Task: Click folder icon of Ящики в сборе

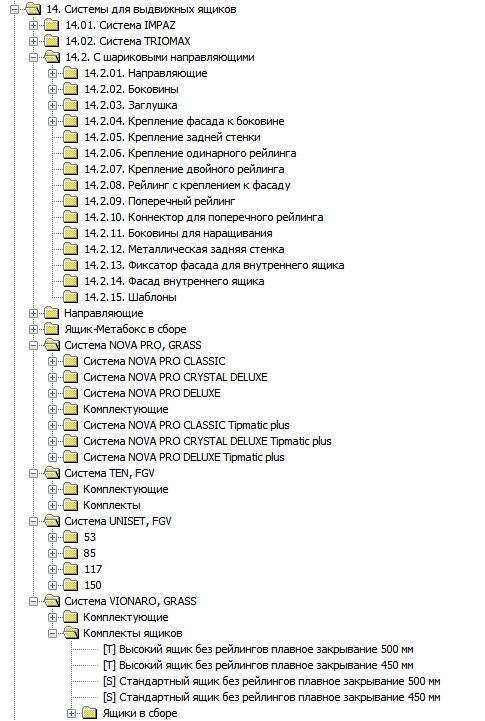Action: 89,713
